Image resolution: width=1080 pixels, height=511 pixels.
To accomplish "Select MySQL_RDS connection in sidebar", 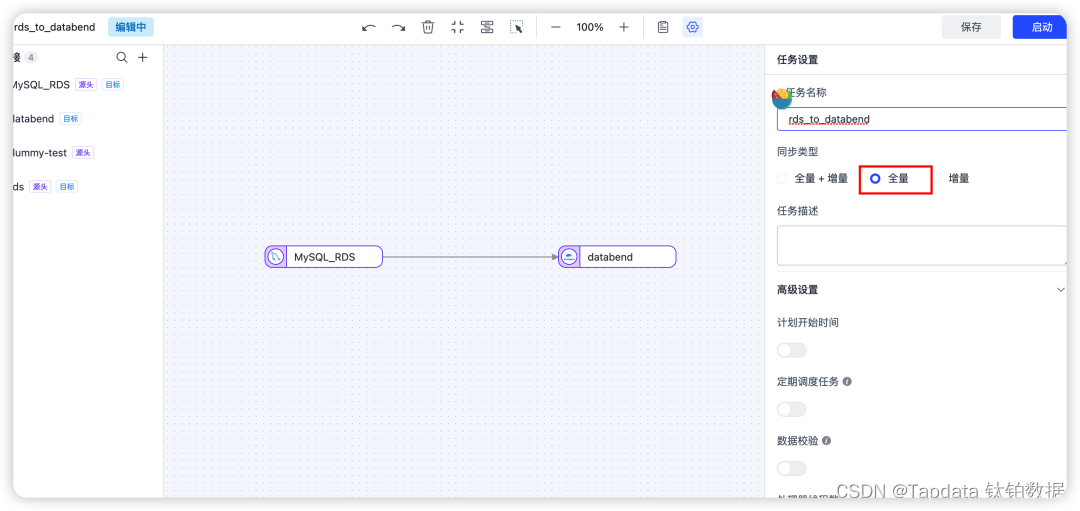I will (x=41, y=85).
